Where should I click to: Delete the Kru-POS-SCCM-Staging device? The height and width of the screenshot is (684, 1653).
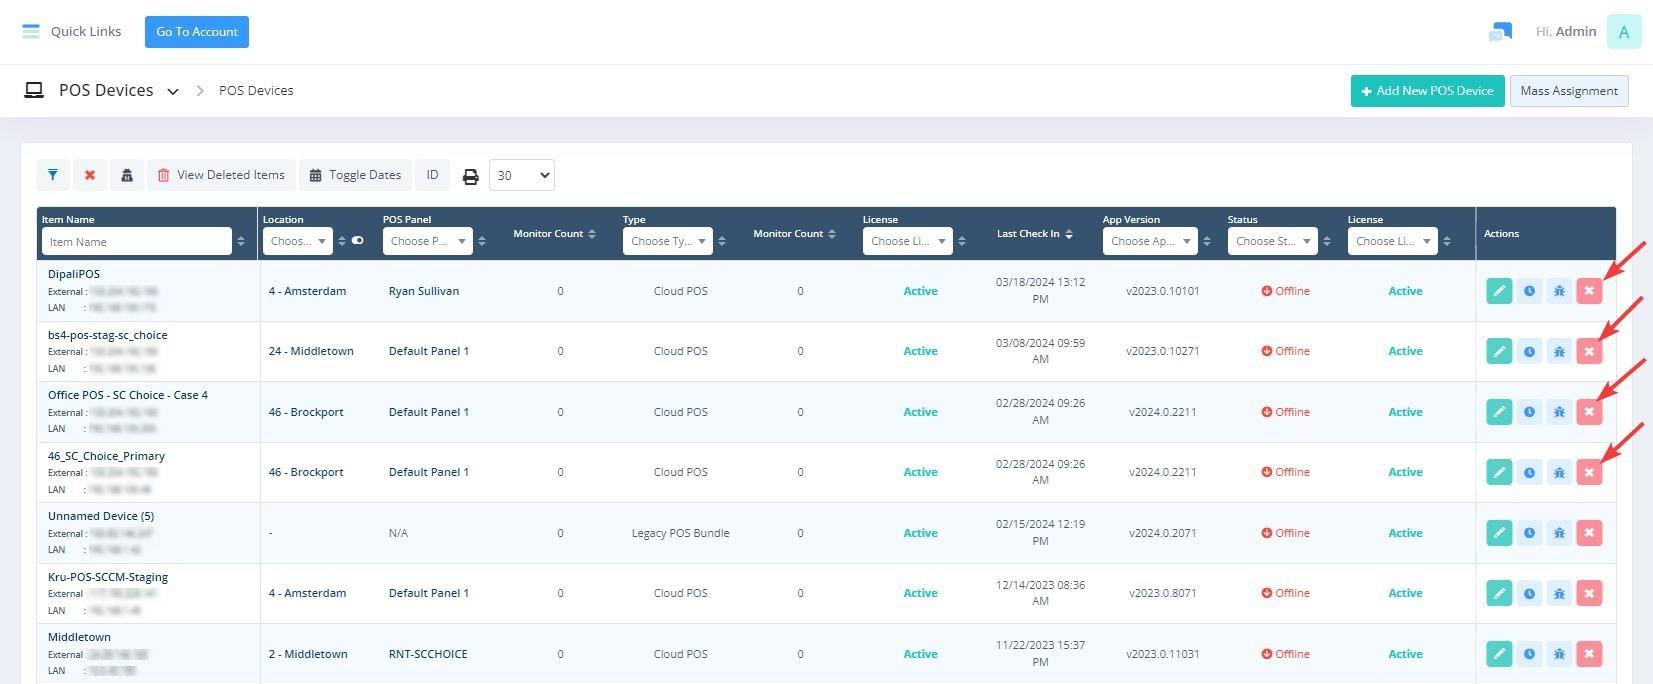(1589, 593)
